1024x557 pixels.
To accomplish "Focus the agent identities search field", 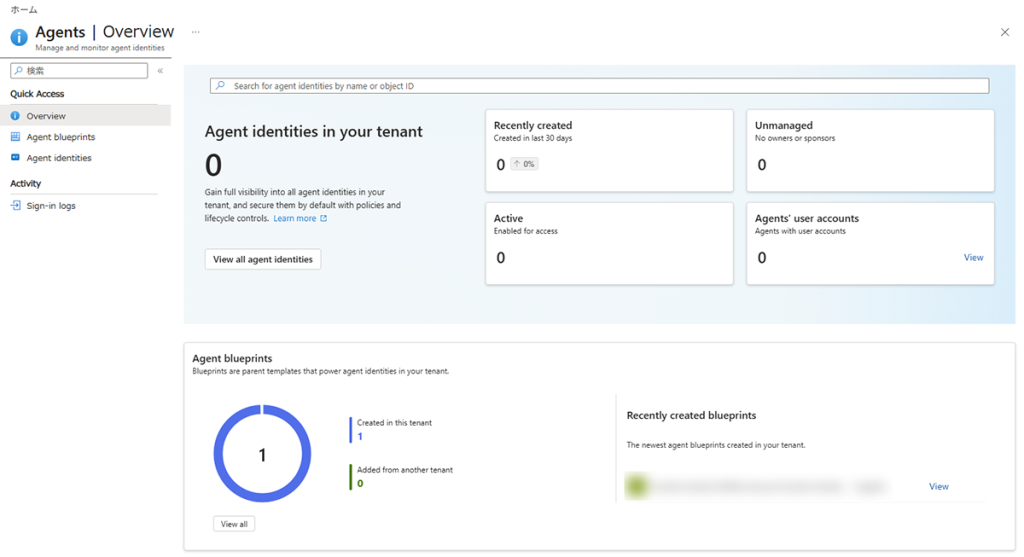I will pyautogui.click(x=599, y=86).
